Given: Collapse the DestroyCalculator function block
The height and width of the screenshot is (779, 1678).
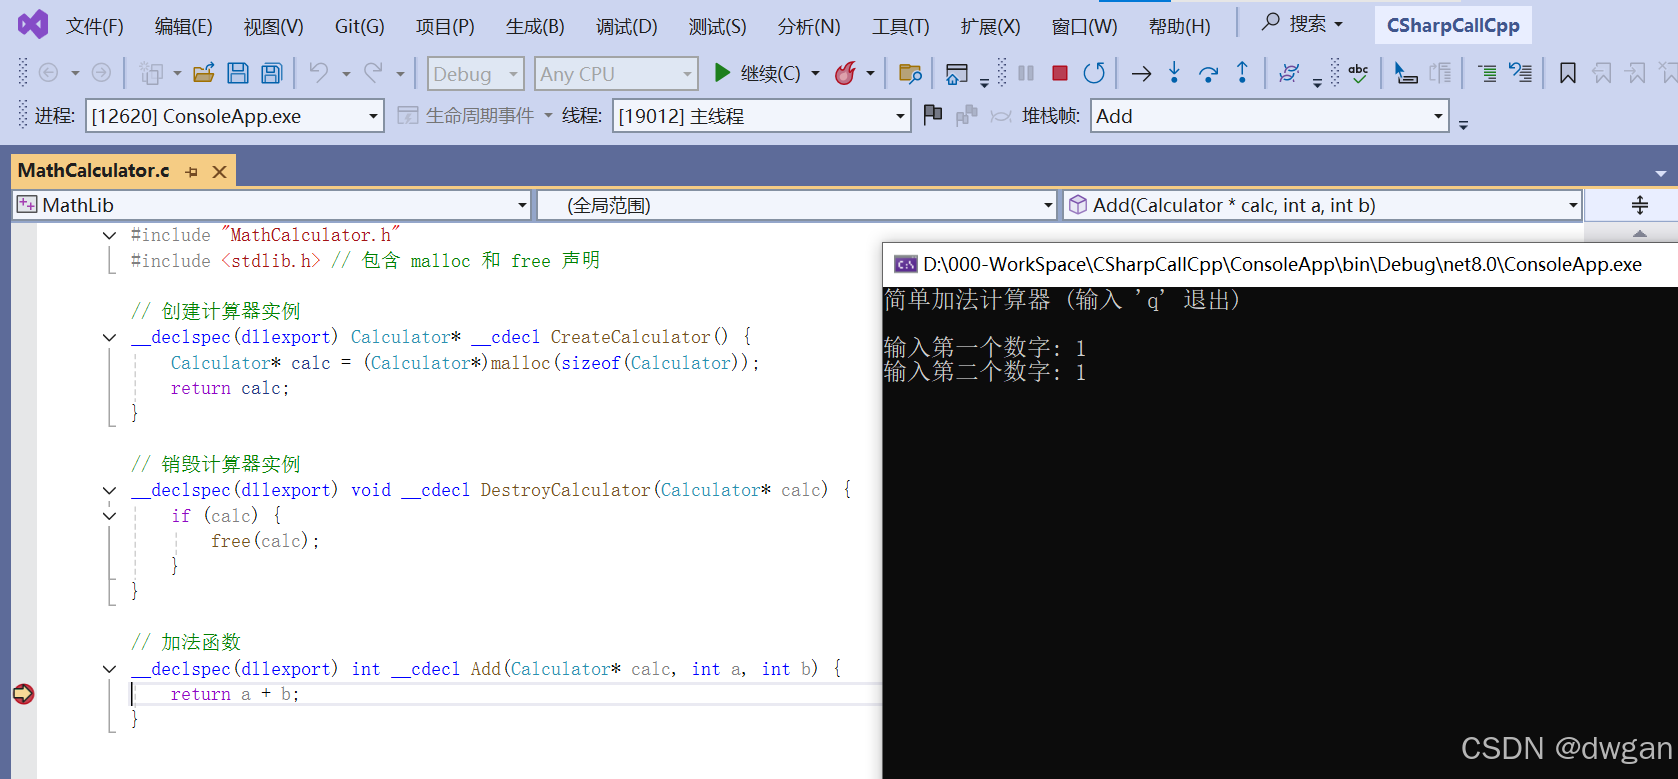Looking at the screenshot, I should click(109, 490).
